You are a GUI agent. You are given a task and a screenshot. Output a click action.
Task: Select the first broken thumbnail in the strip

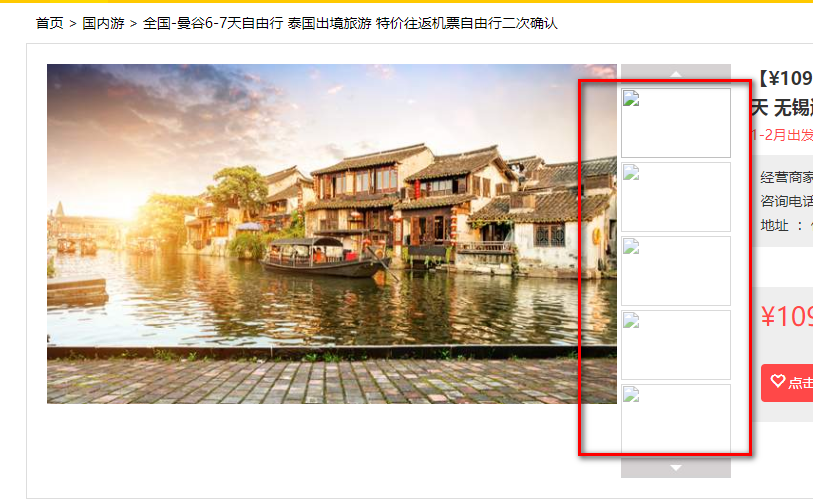[x=676, y=123]
